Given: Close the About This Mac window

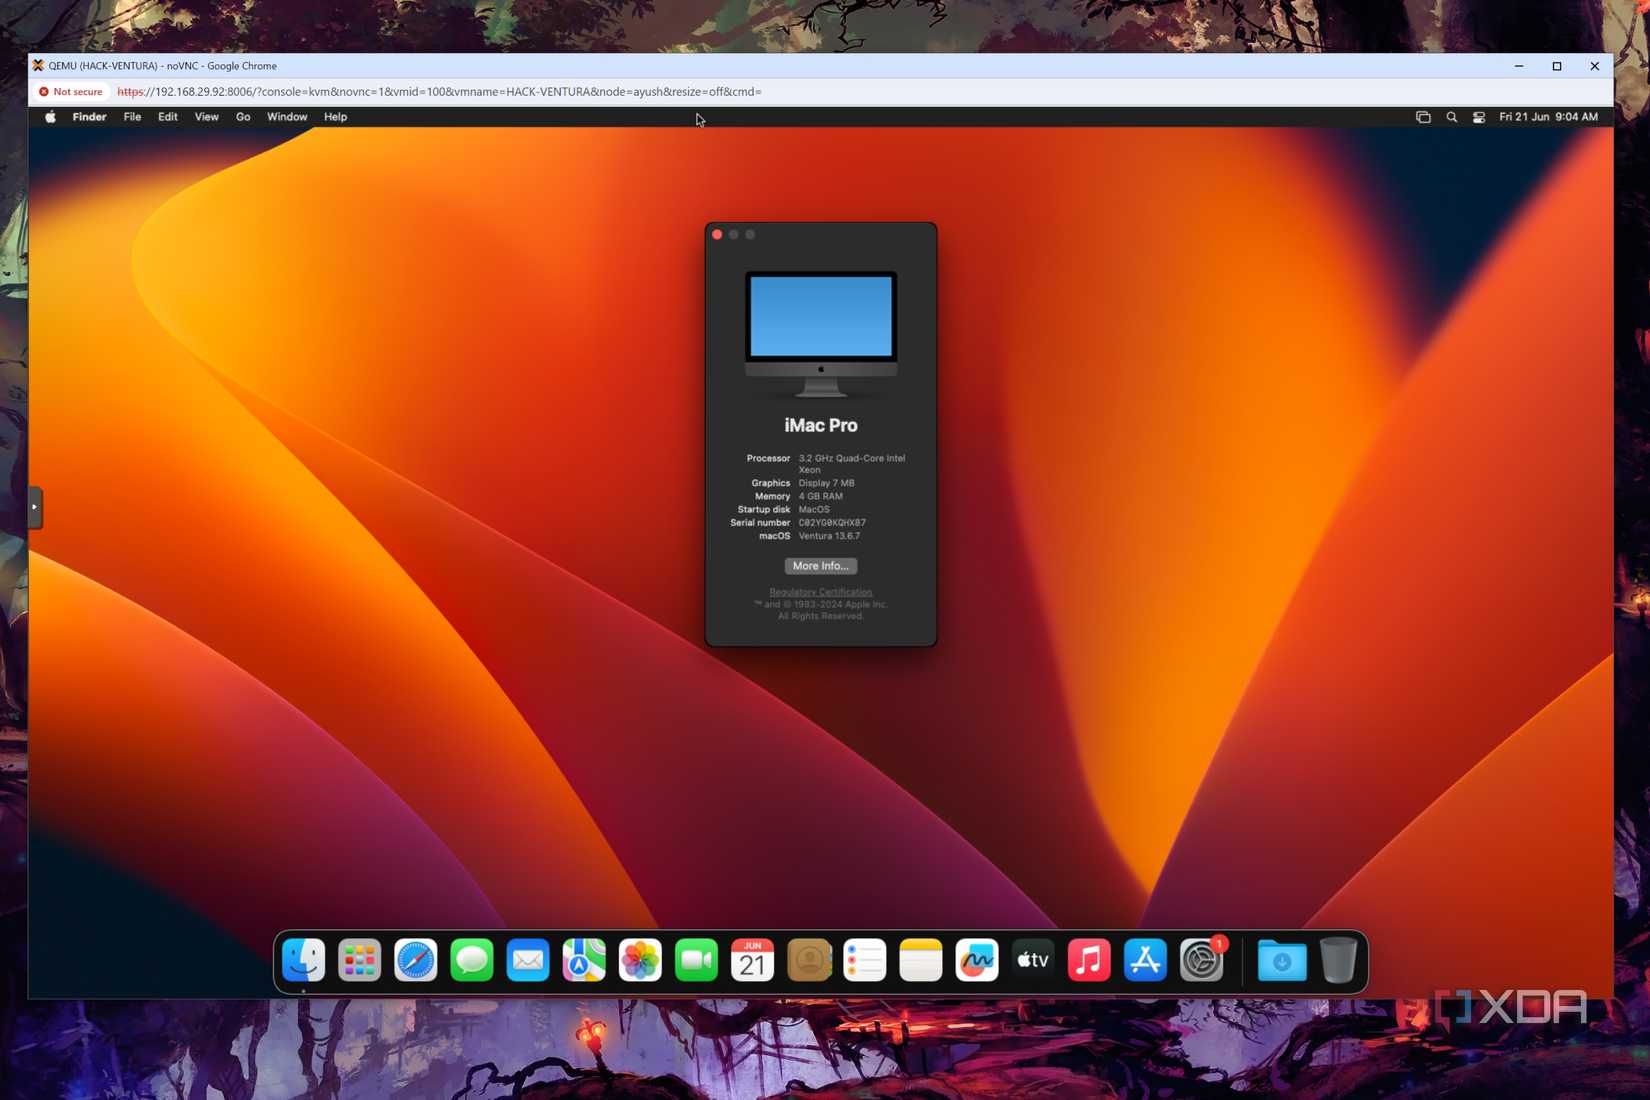Looking at the screenshot, I should pos(717,234).
